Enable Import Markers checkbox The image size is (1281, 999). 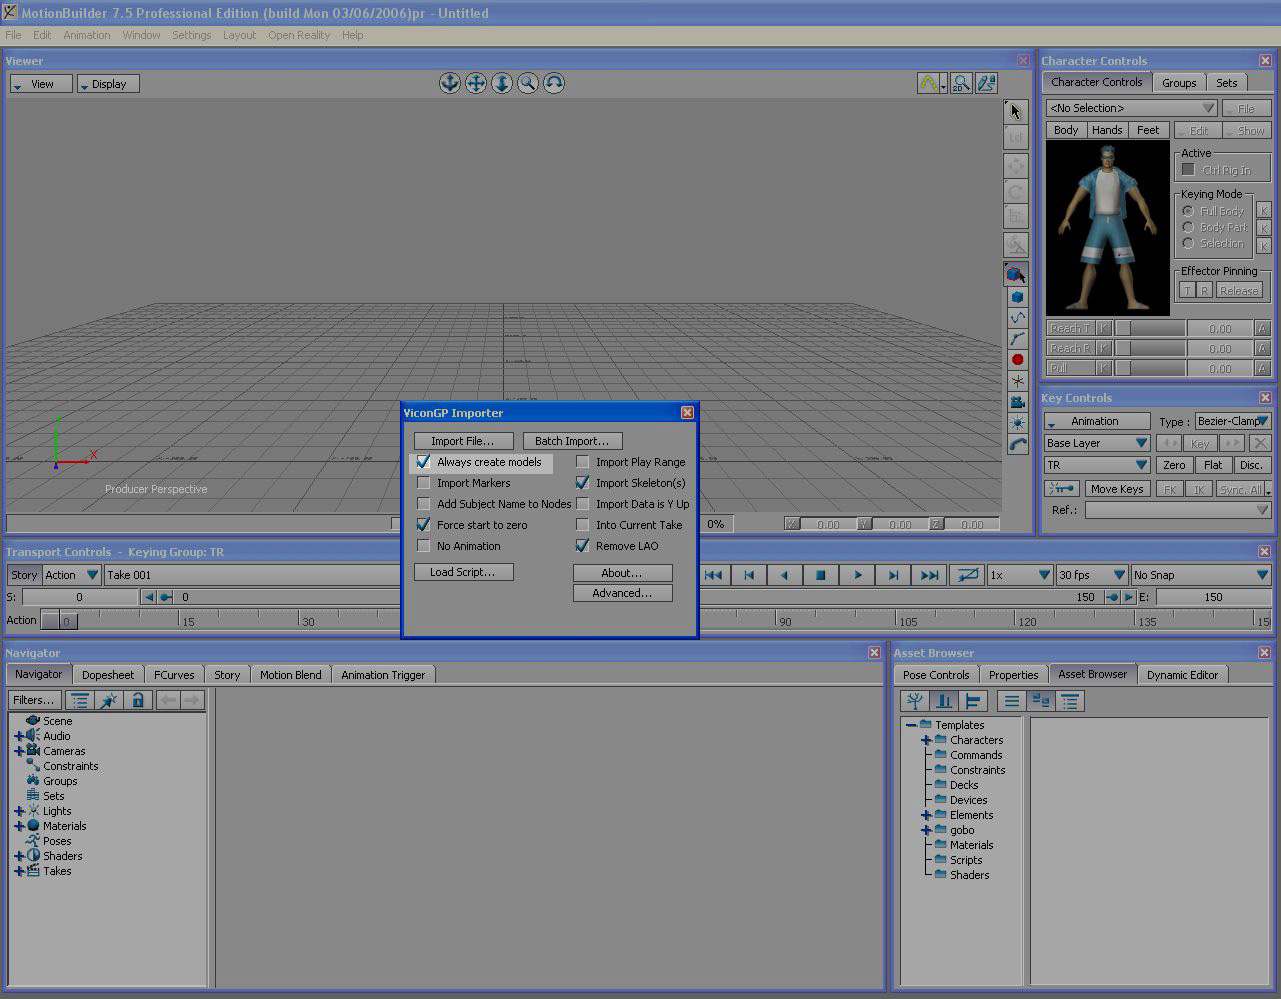coord(424,483)
